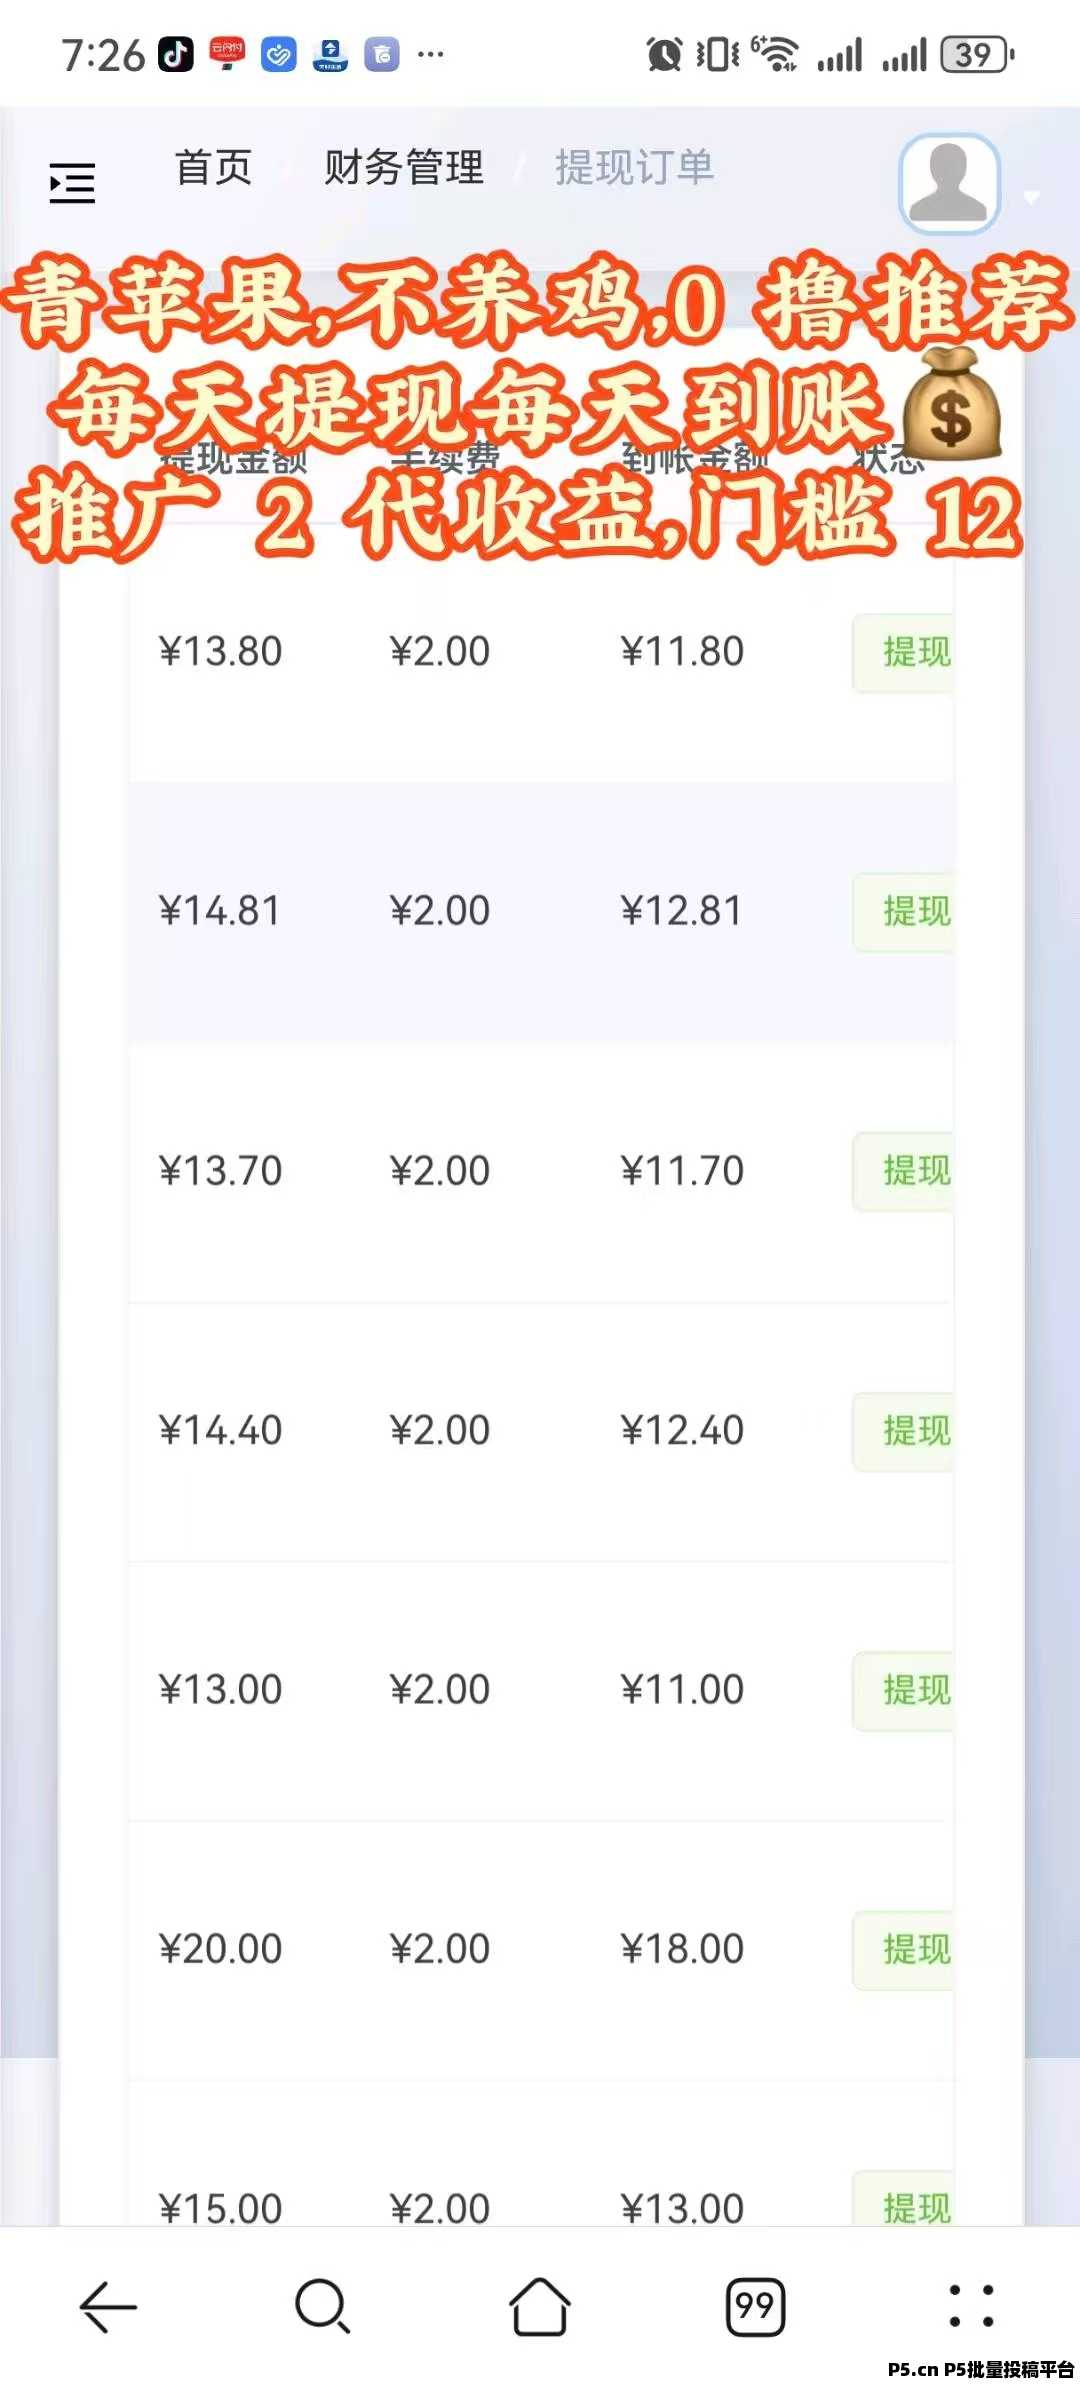Open the 99 tabs switcher
1080x2387 pixels.
(755, 2306)
